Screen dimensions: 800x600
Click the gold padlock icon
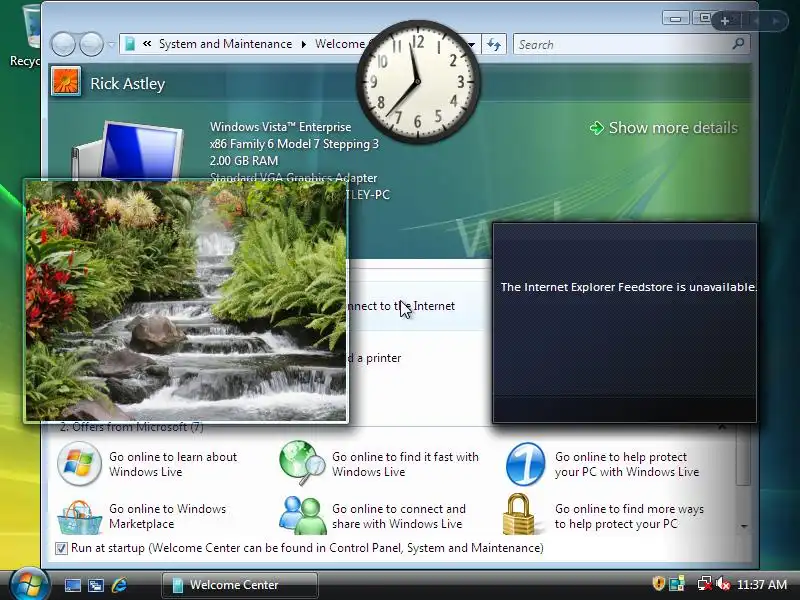[x=519, y=514]
